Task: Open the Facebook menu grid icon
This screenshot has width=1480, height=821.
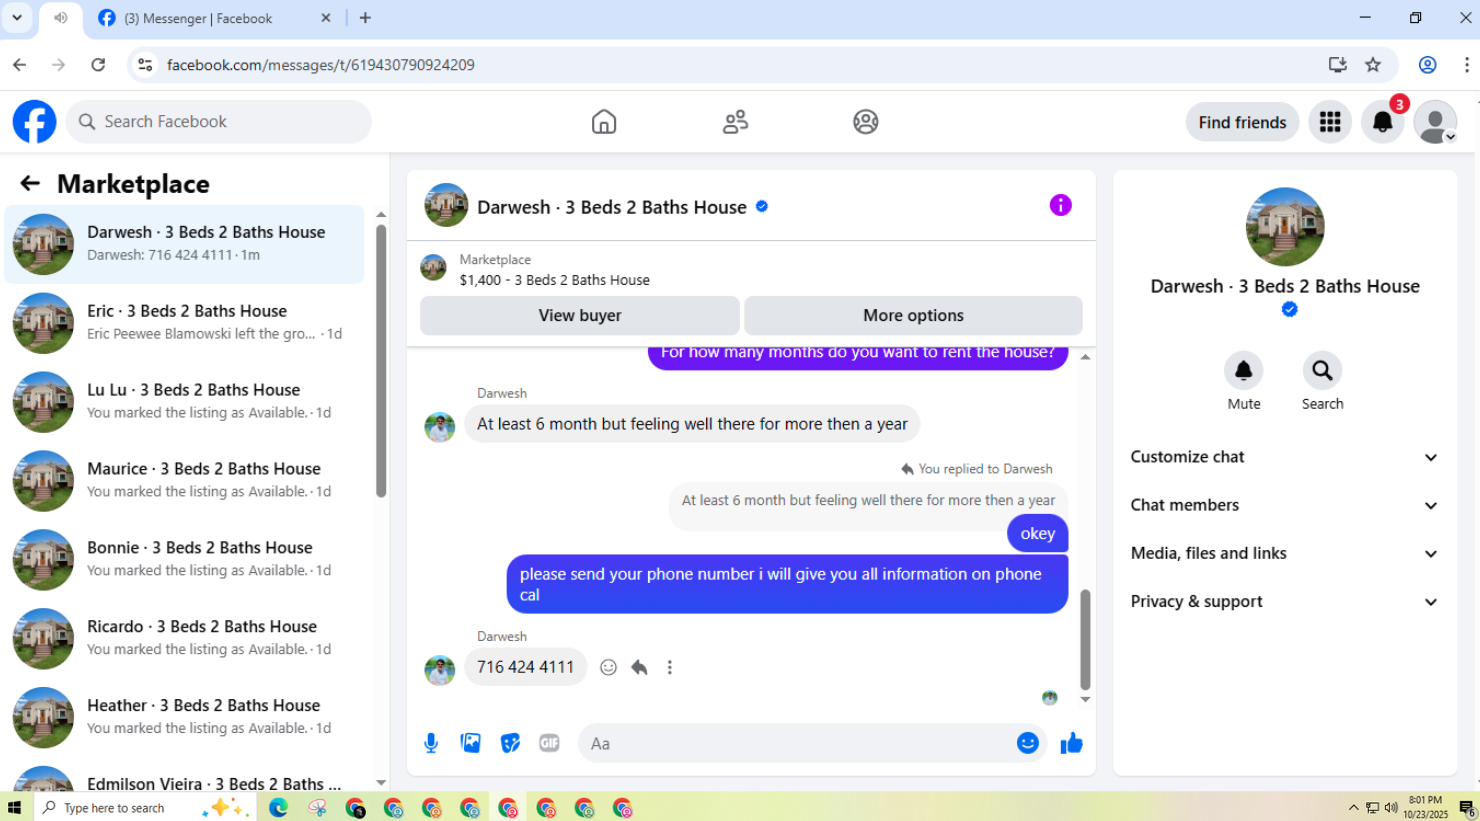Action: (x=1330, y=122)
